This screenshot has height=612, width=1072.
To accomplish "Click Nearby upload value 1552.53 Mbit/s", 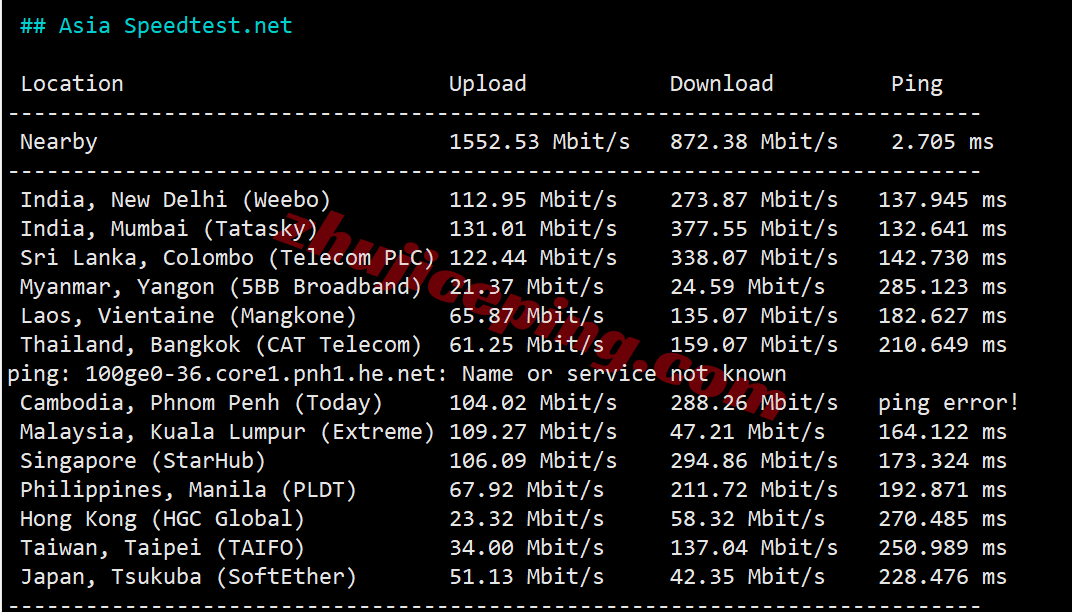I will 539,142.
